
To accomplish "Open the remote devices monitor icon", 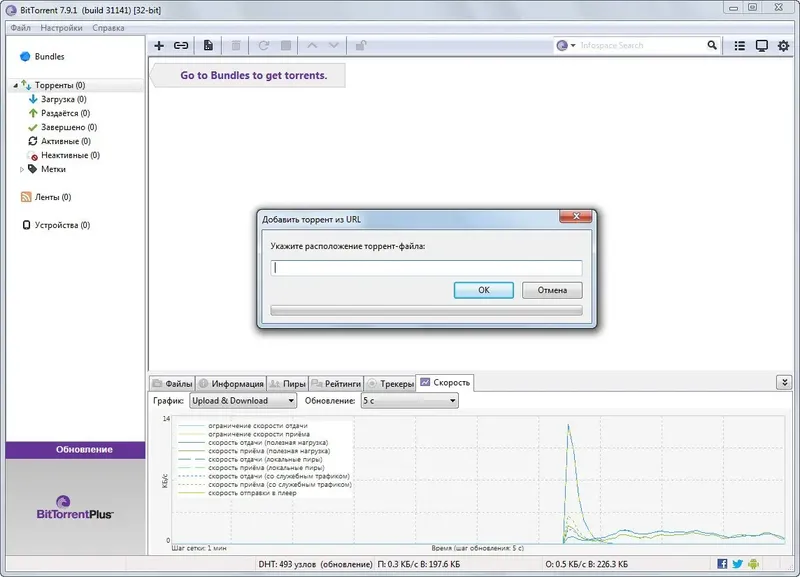I will point(761,45).
